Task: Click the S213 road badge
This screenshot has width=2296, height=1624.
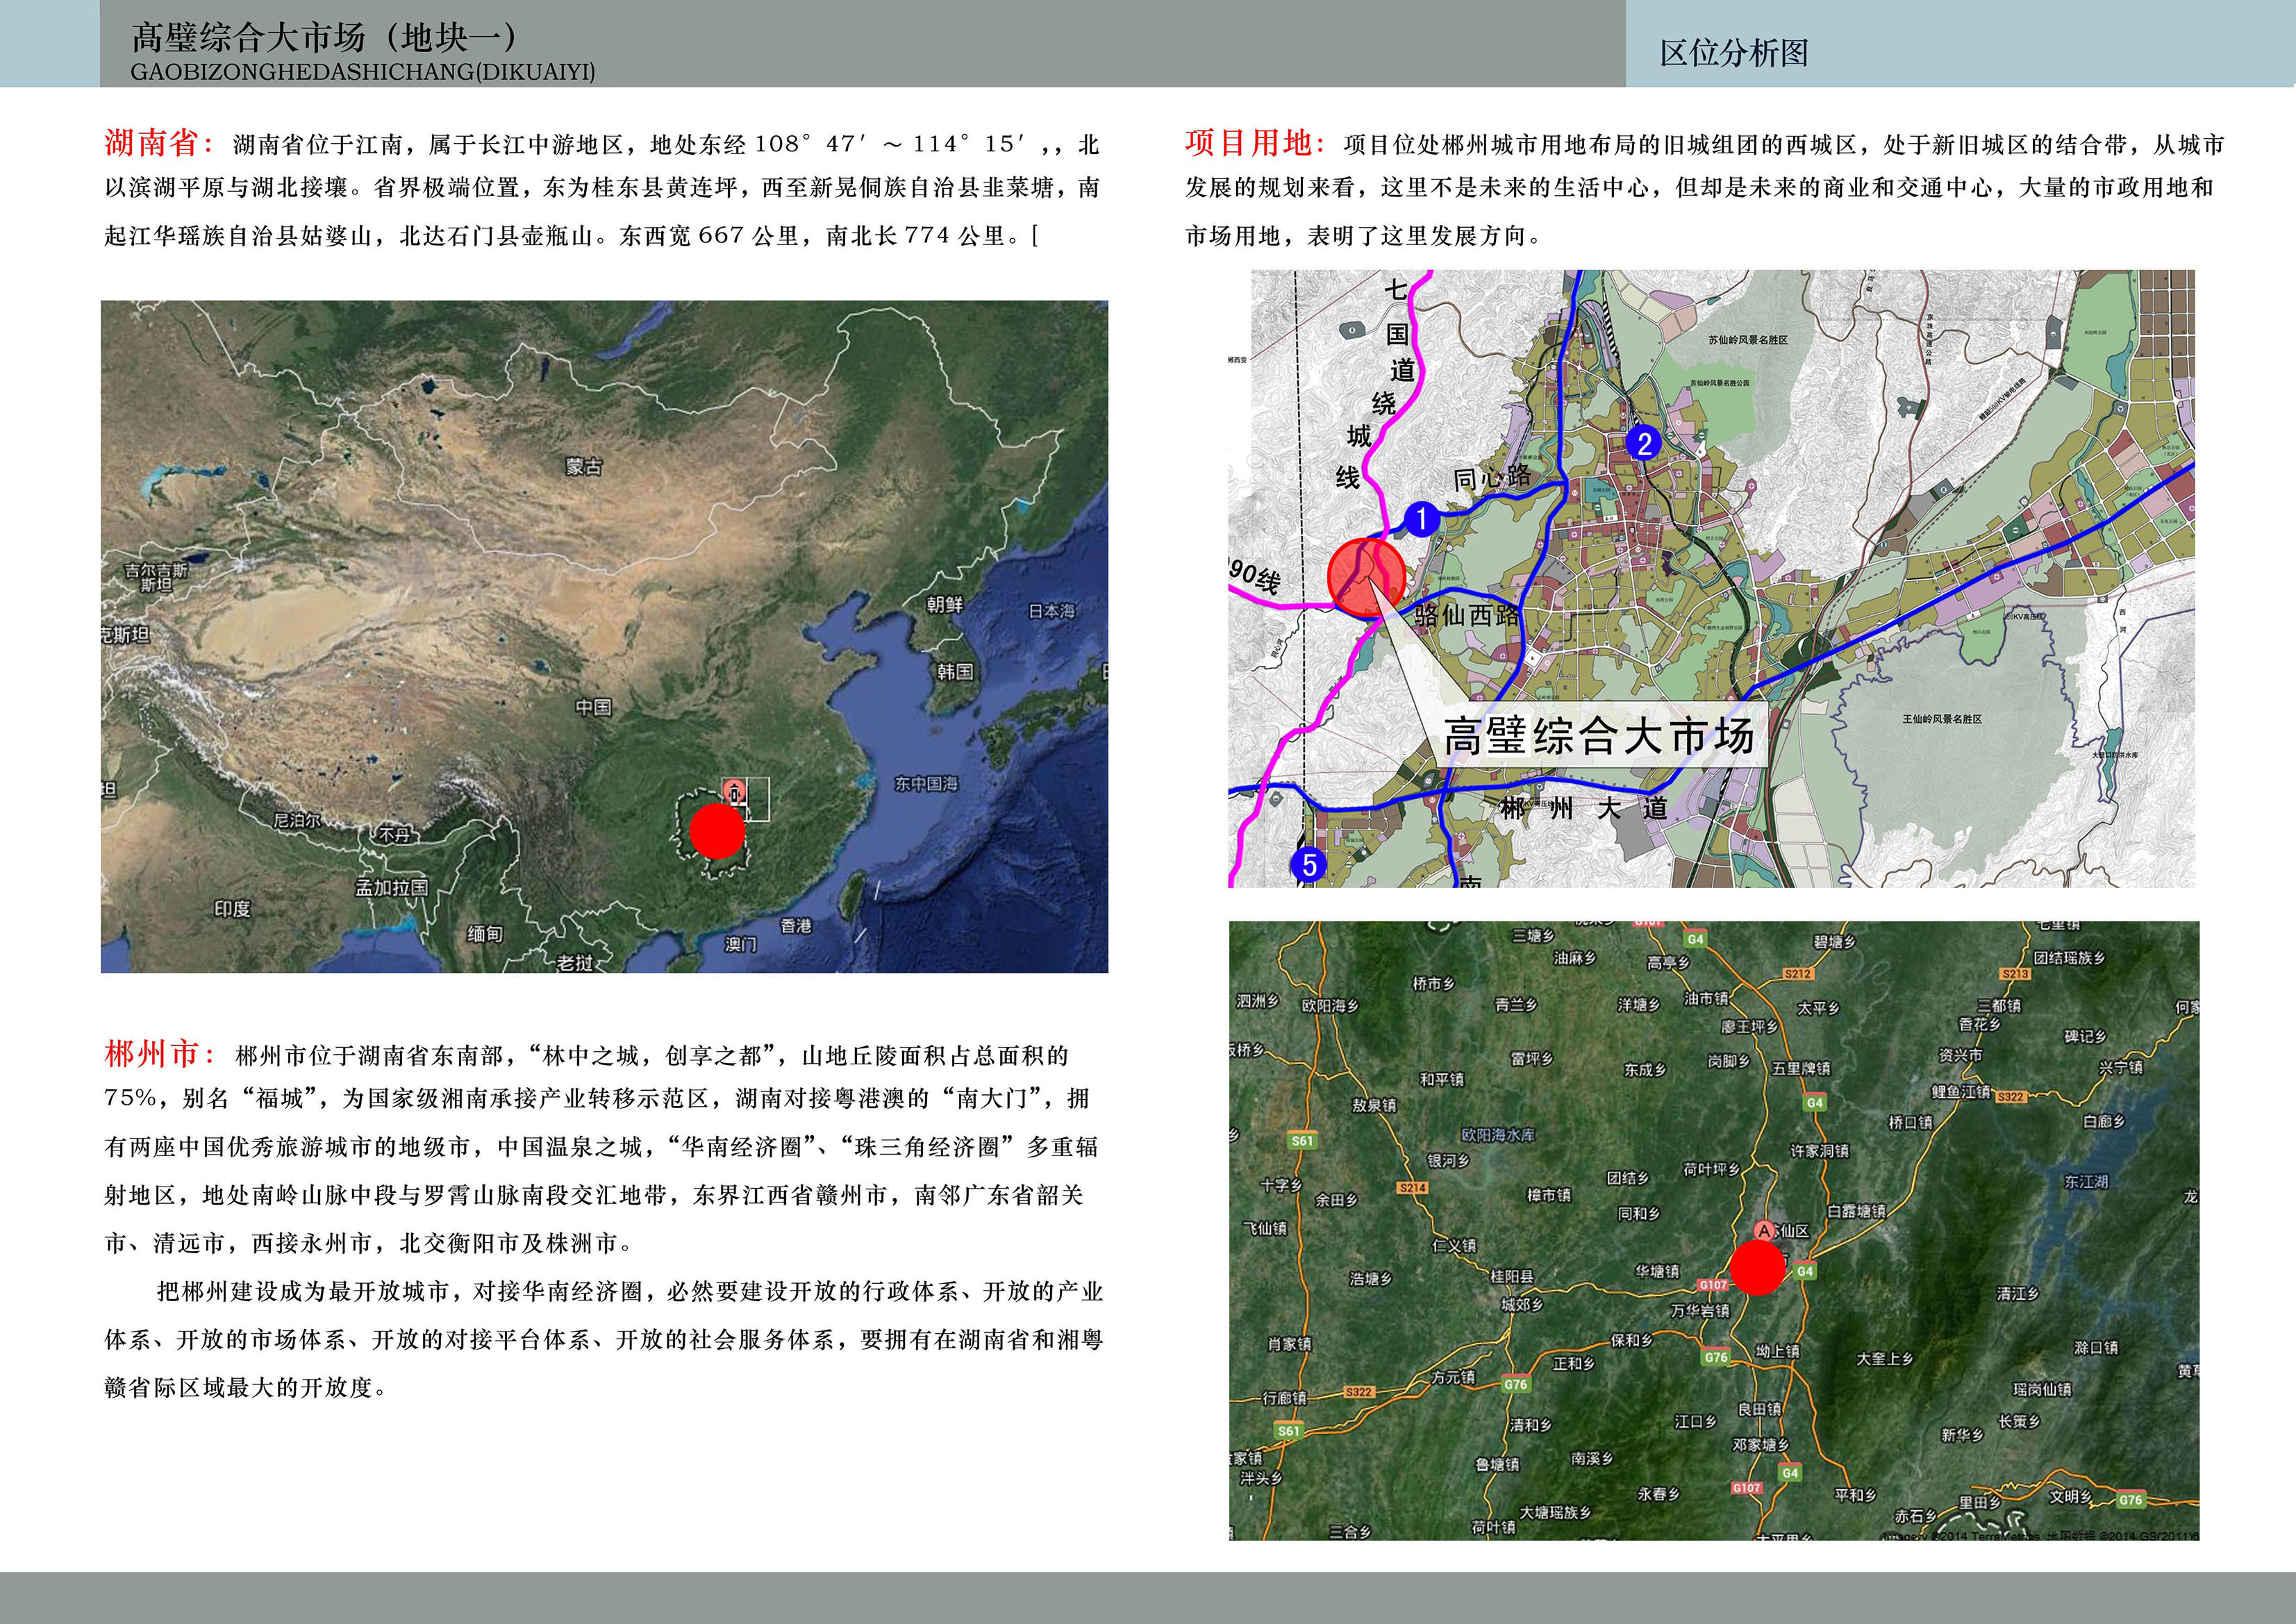Action: click(2015, 974)
